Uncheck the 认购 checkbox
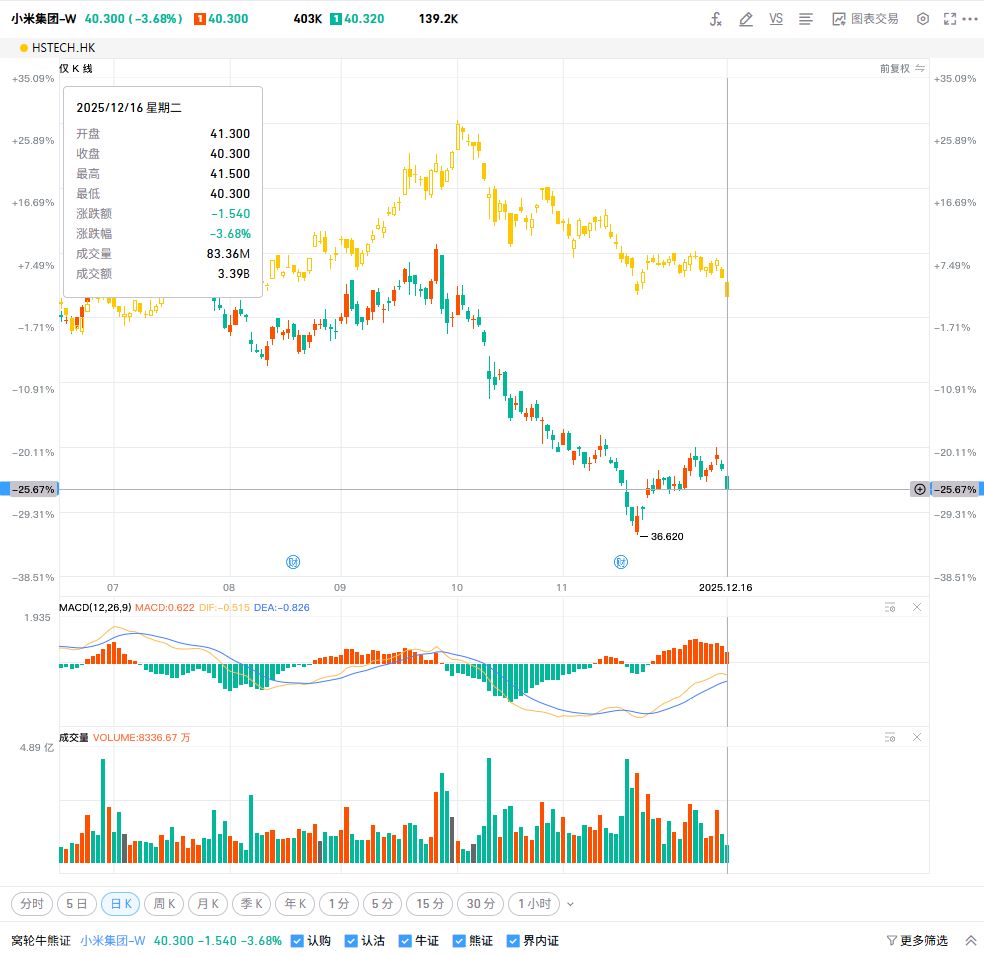Viewport: 984px width, 956px height. [297, 941]
